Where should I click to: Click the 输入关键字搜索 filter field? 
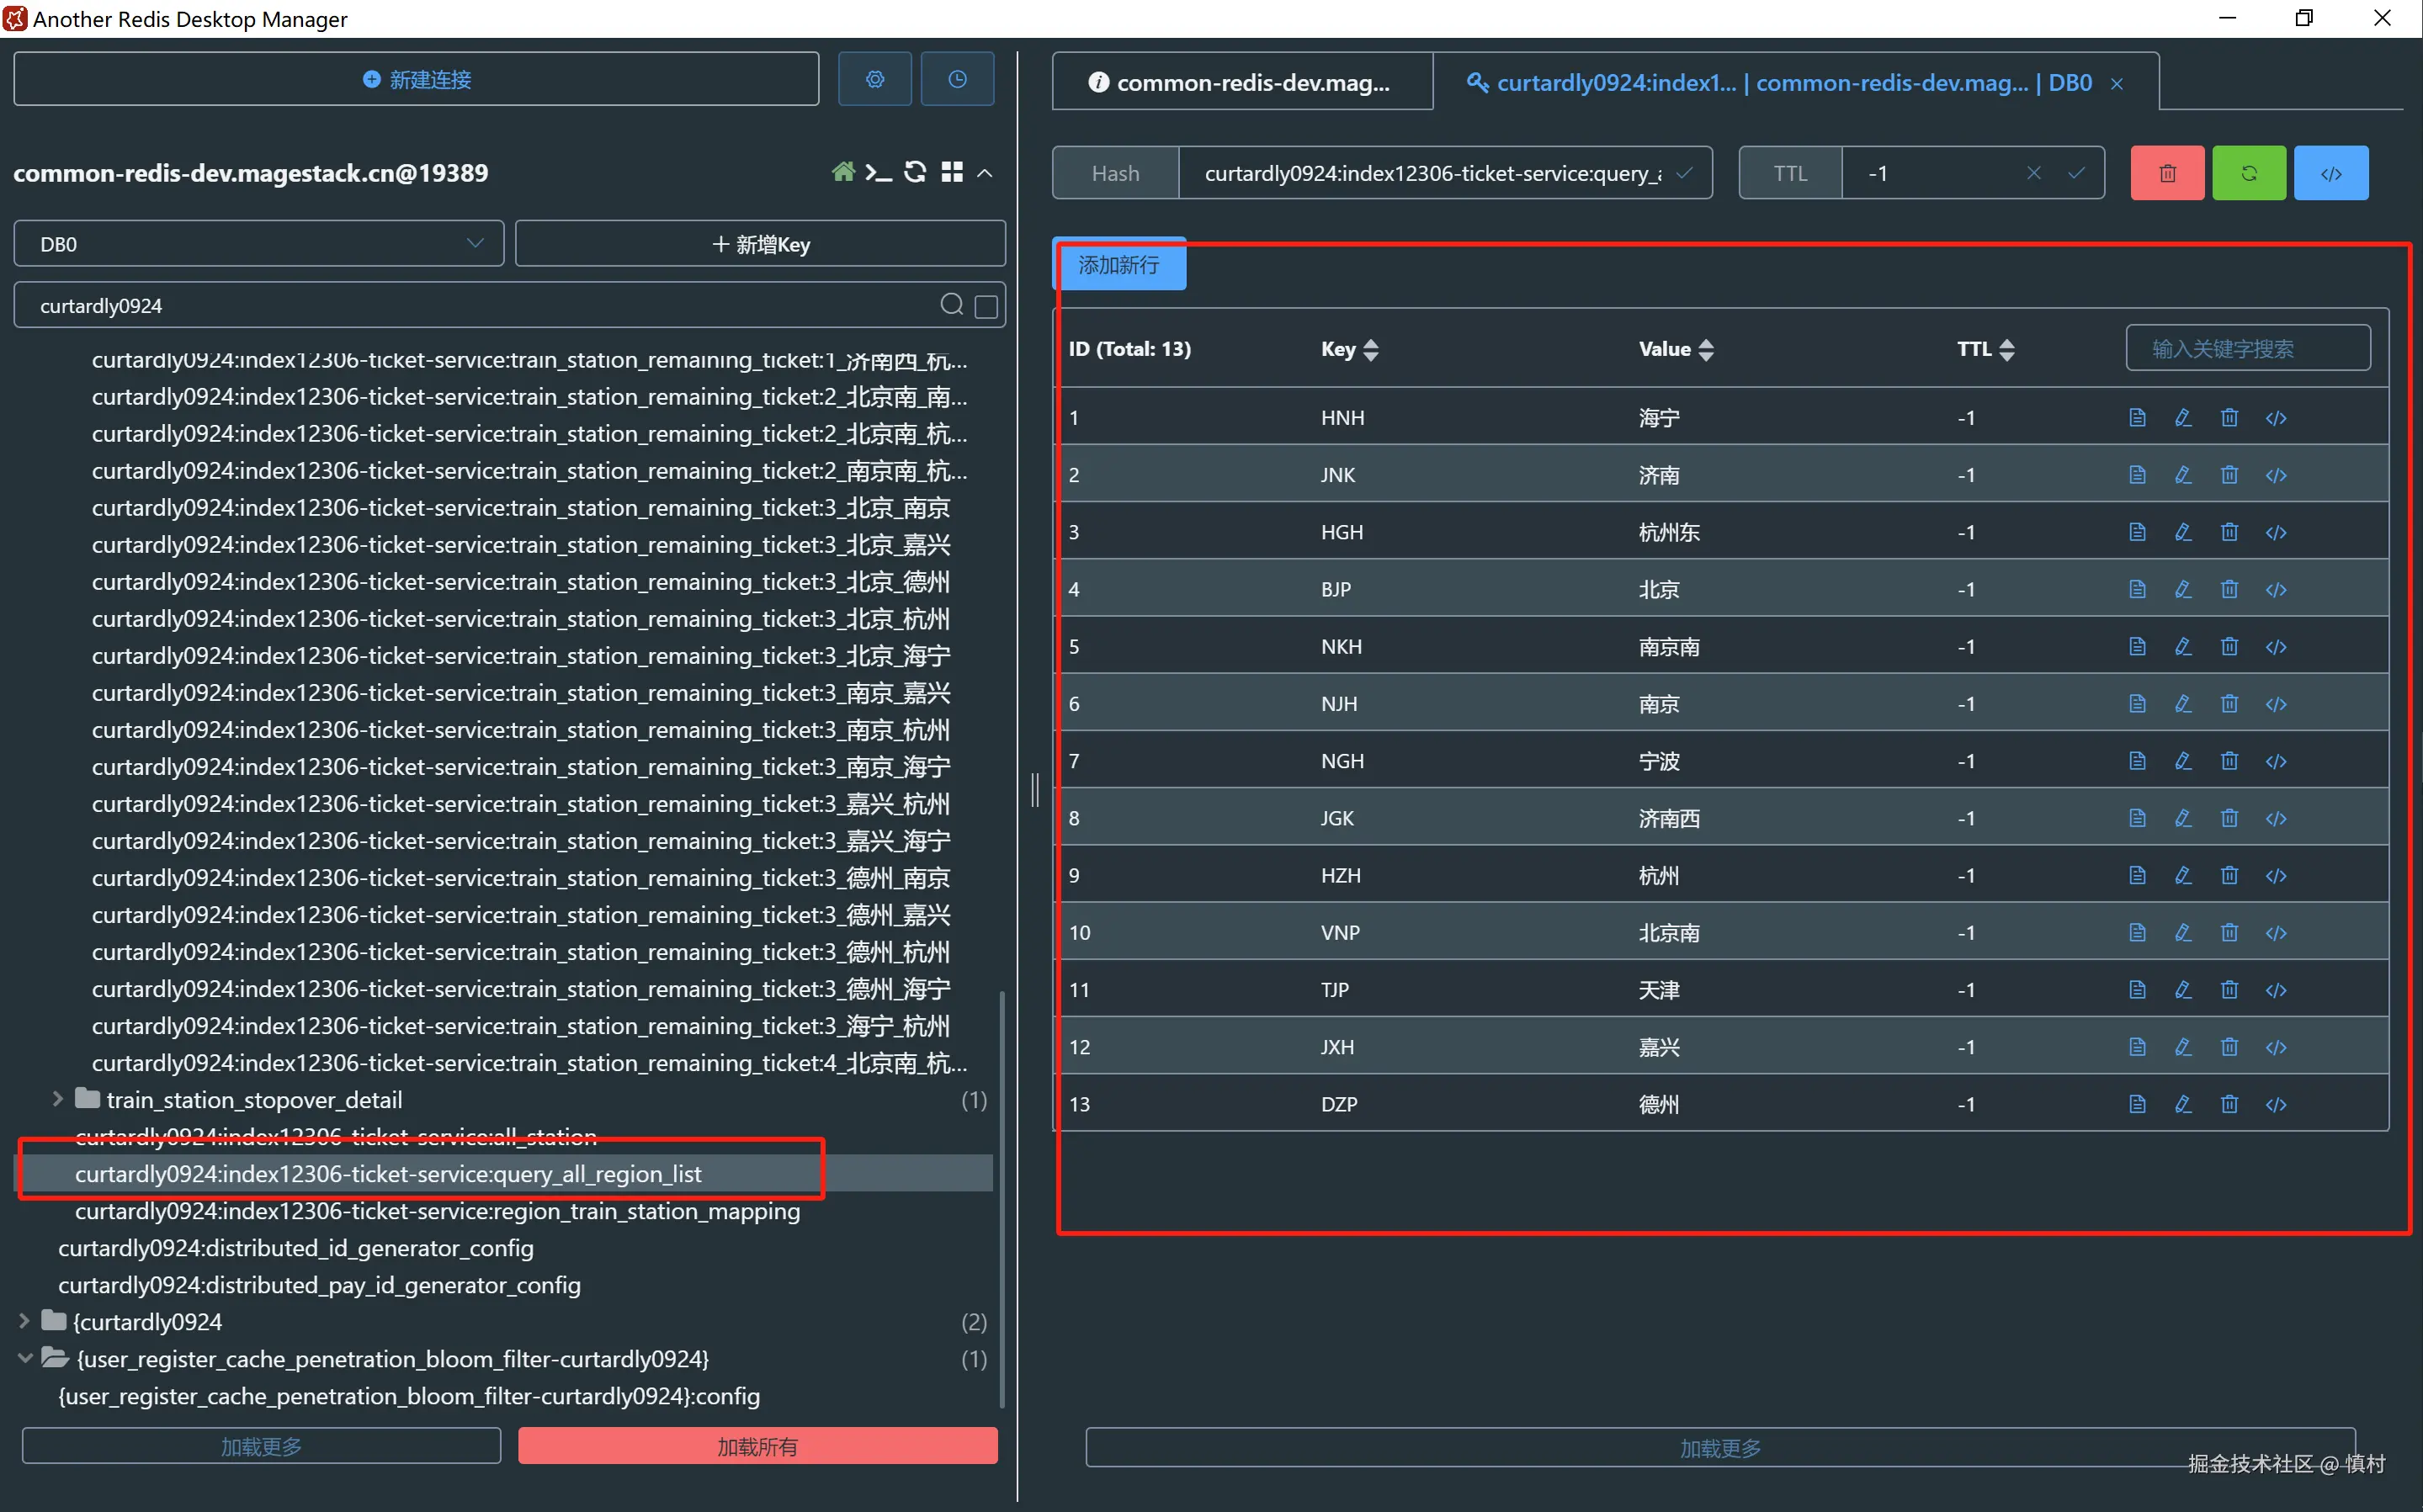[x=2246, y=349]
